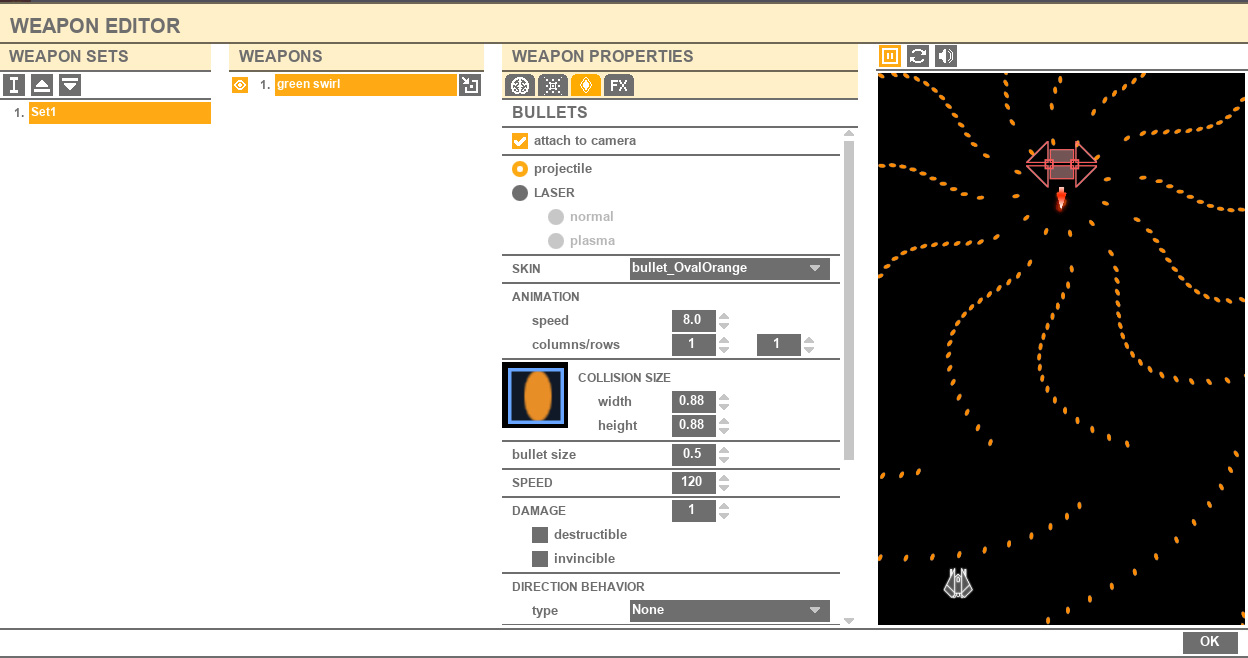Enable the destructible checkbox
Image resolution: width=1248 pixels, height=658 pixels.
click(540, 535)
